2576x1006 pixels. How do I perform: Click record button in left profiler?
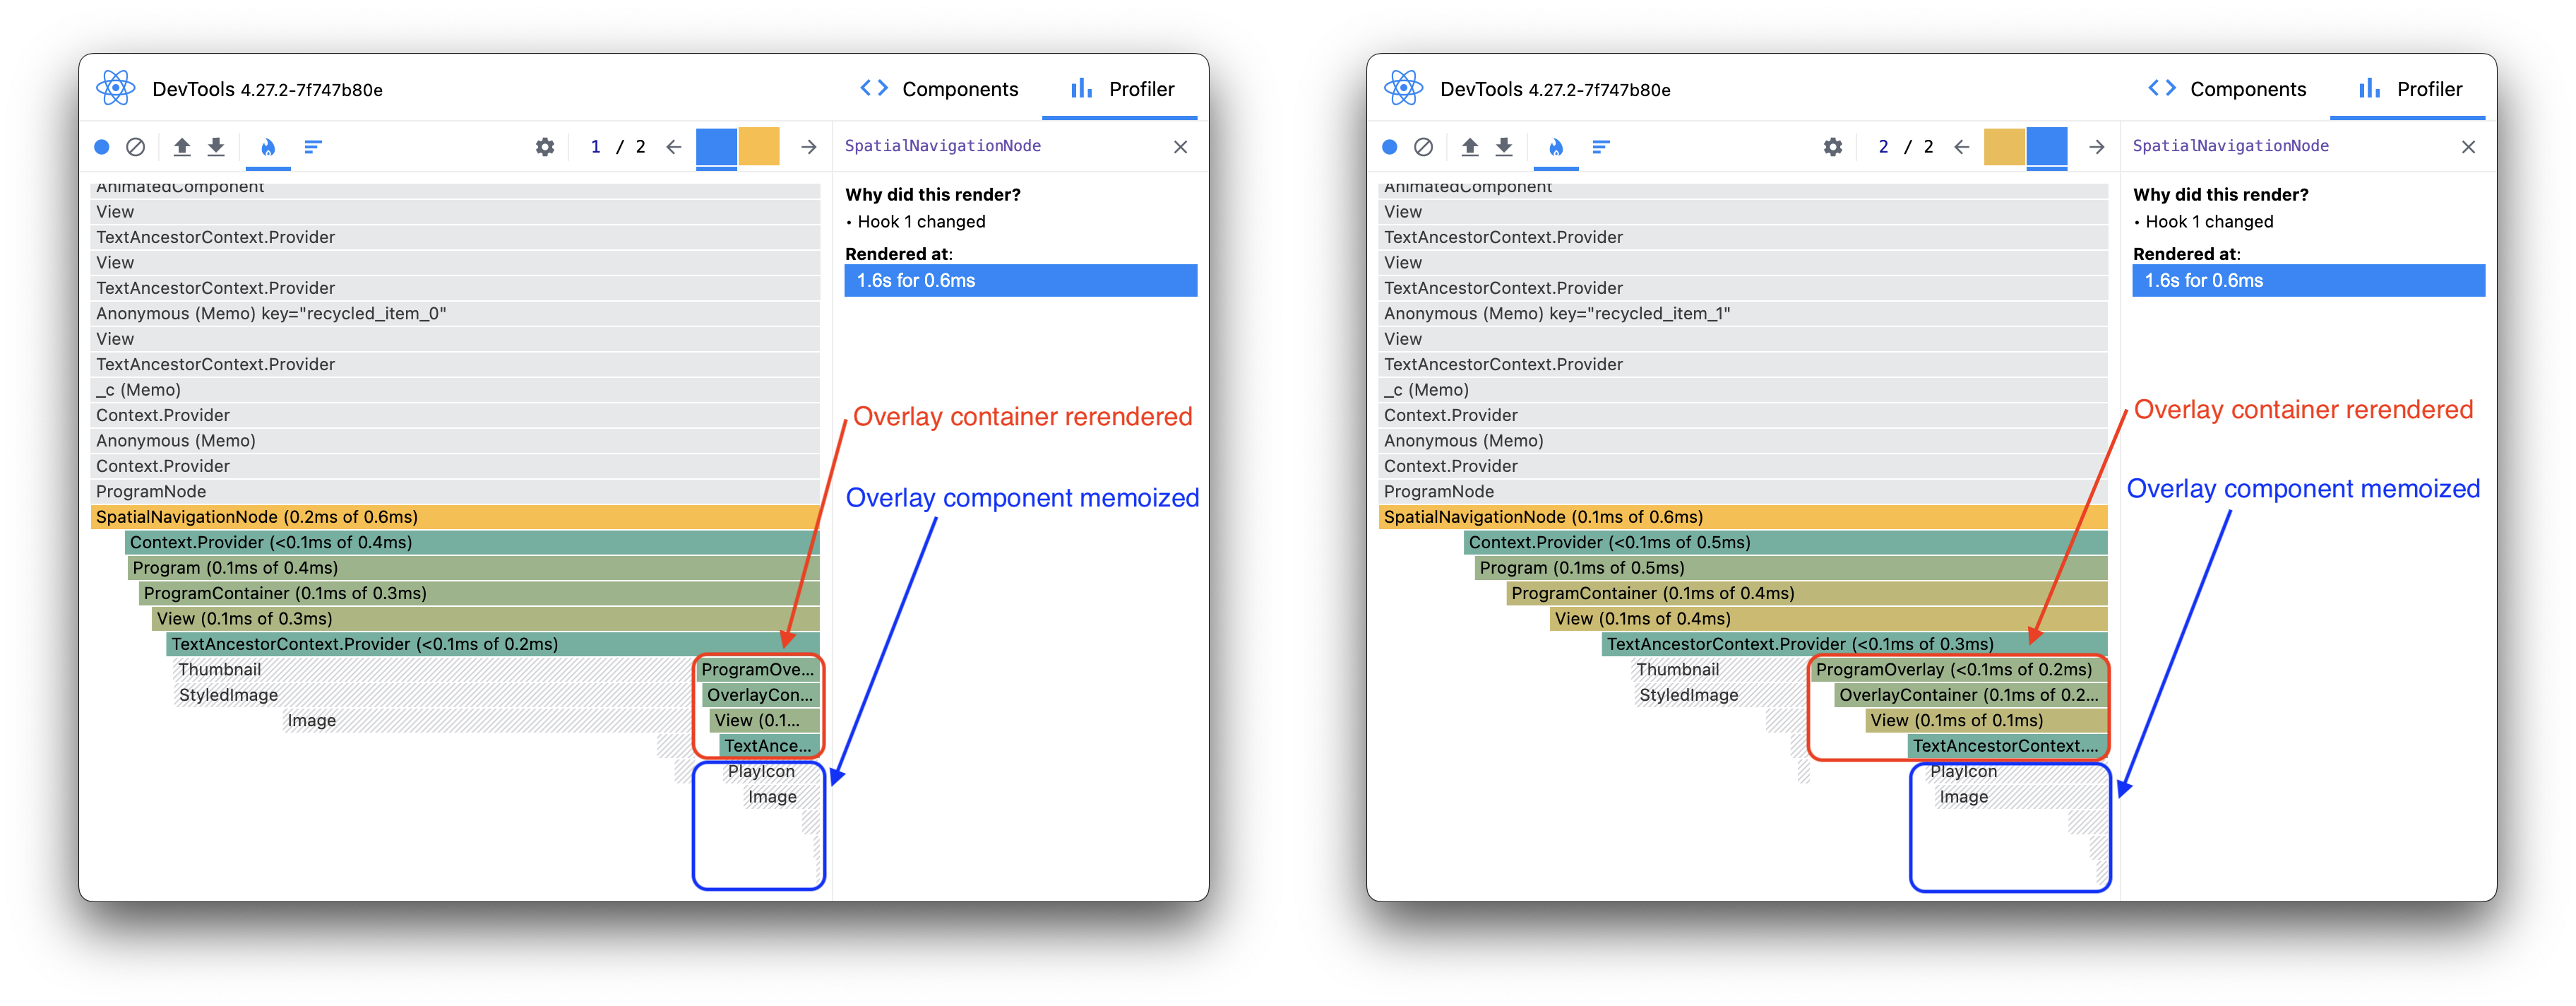point(102,147)
